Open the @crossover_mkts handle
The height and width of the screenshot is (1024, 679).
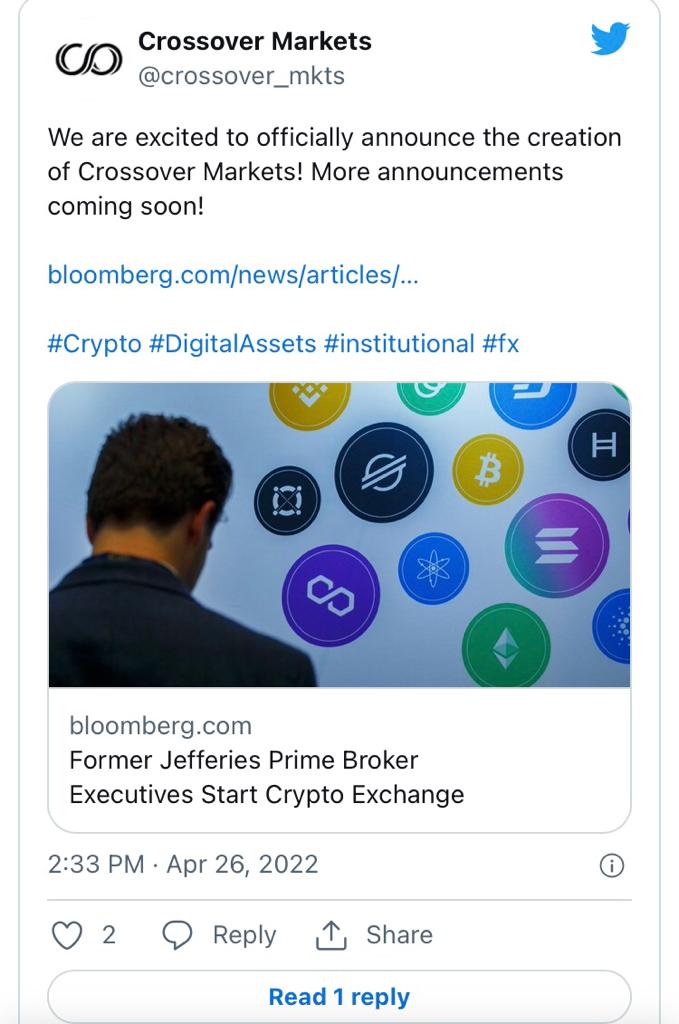tap(241, 76)
